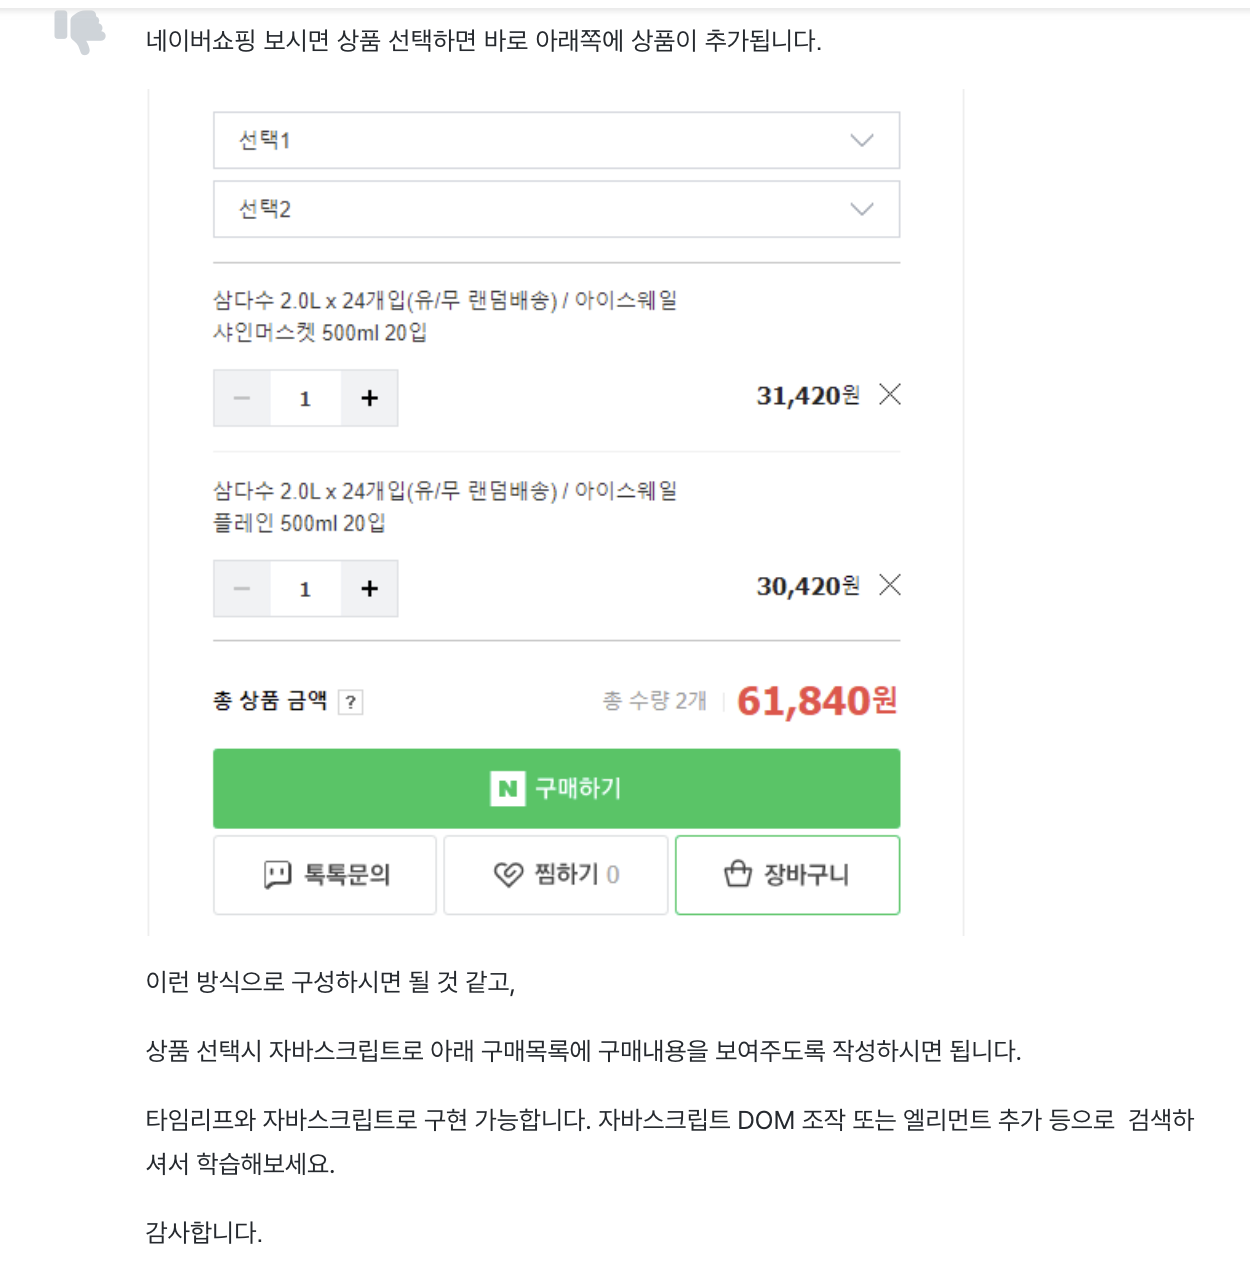Click the question mark help icon by 총 상품 금액

coord(350,702)
